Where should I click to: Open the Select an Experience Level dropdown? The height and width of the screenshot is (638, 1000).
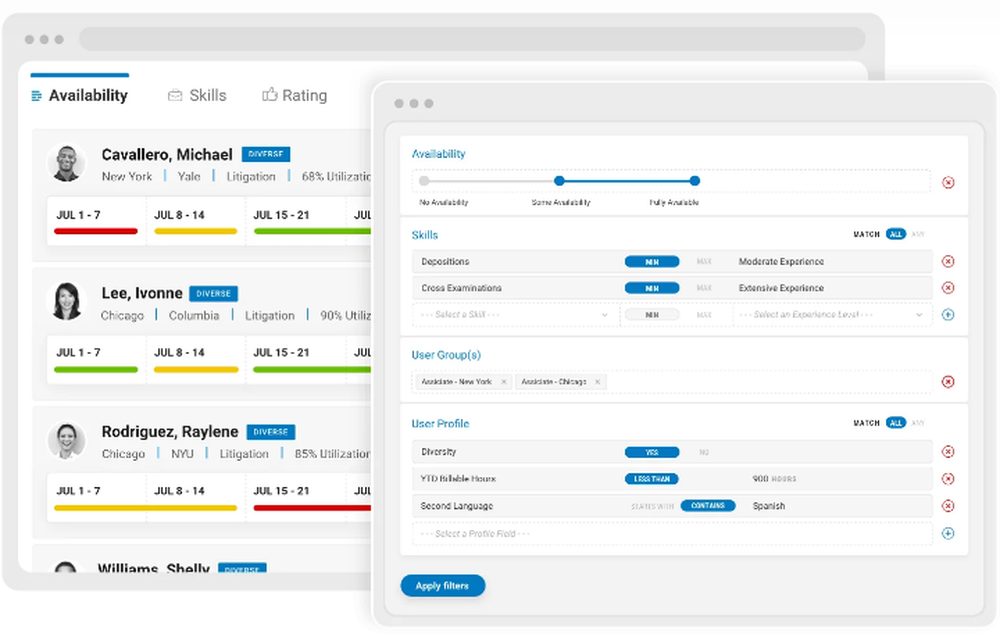tap(832, 315)
